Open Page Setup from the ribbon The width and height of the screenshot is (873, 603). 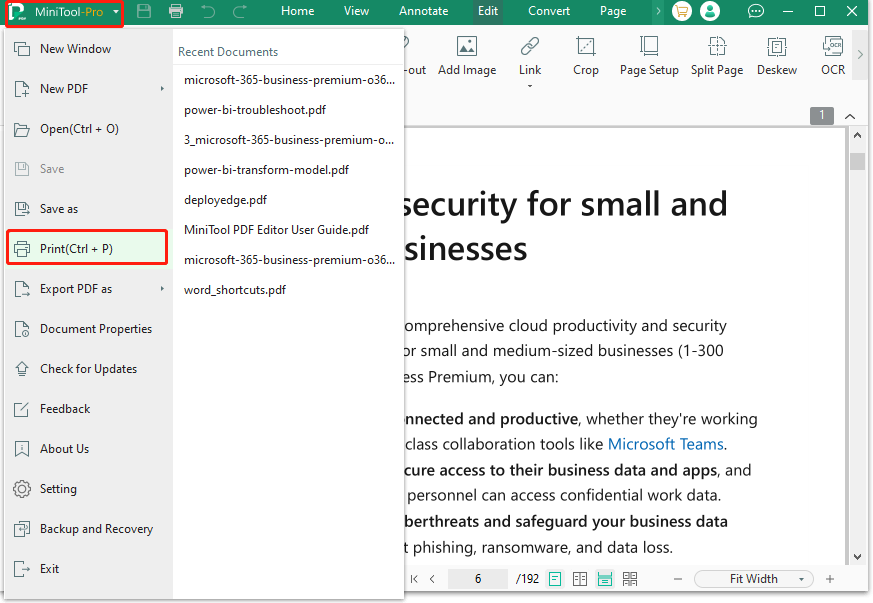[x=649, y=47]
